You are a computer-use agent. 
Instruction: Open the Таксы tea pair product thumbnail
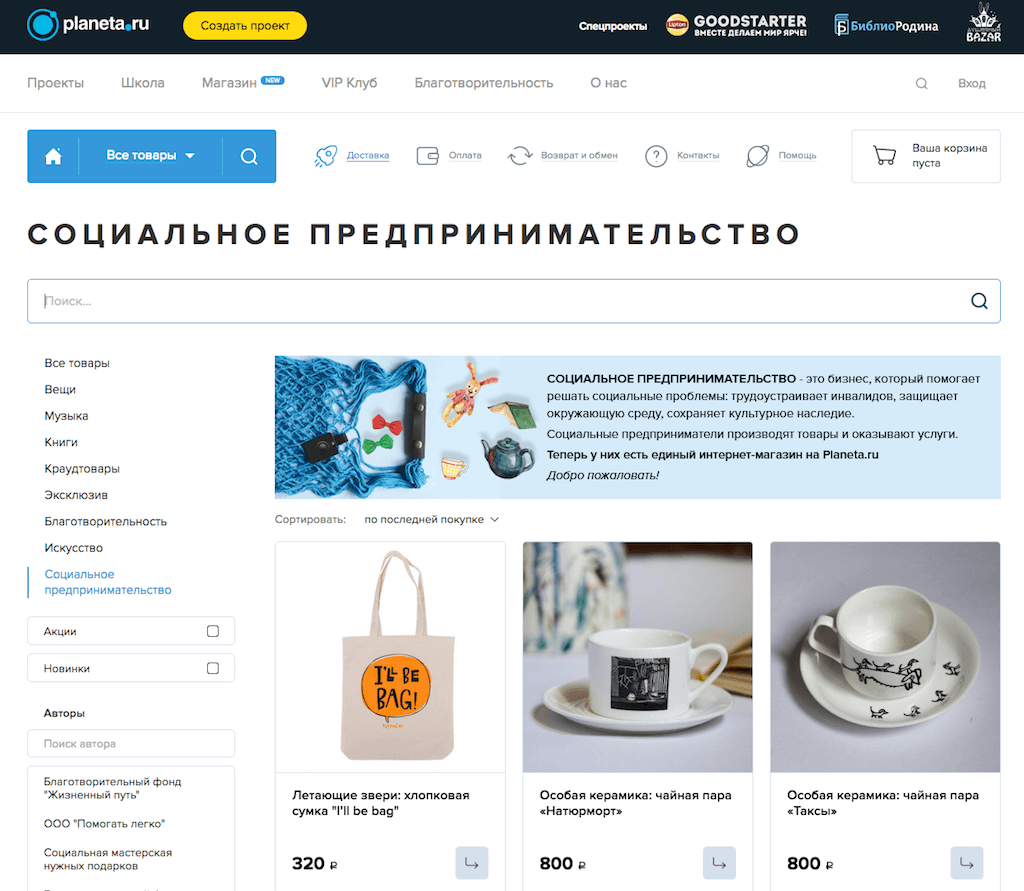885,656
